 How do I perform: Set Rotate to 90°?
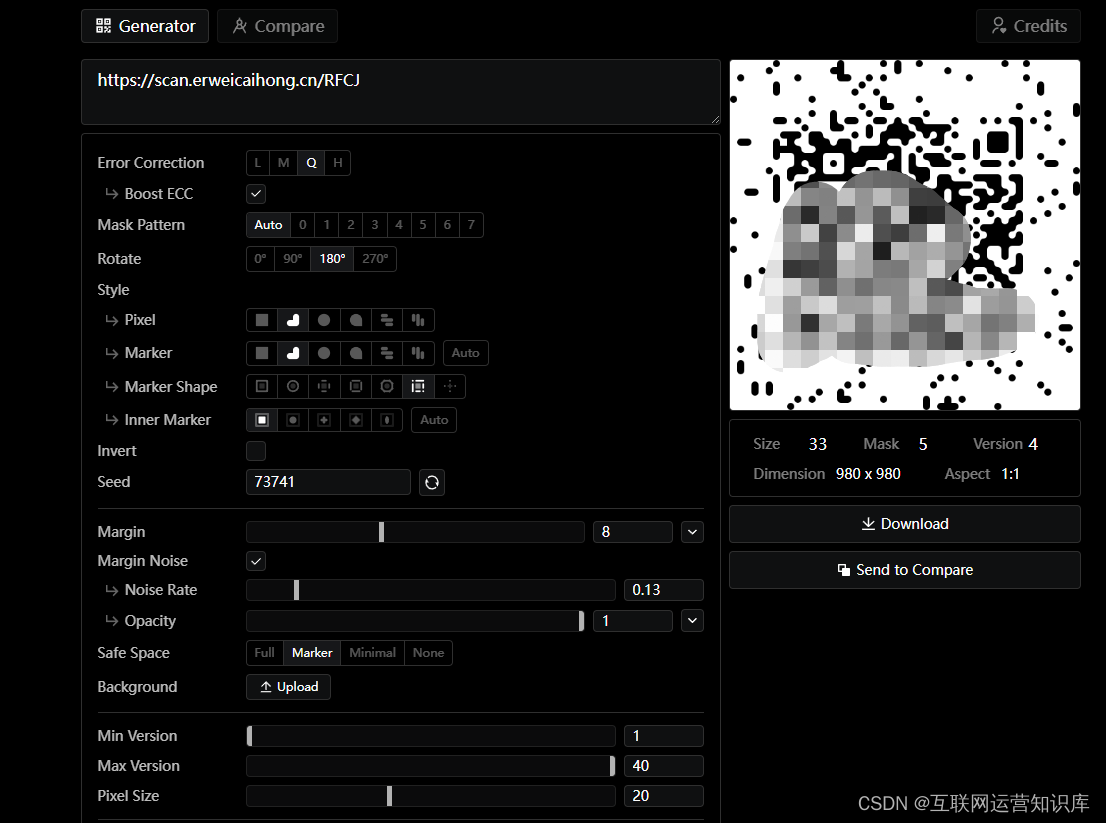click(x=293, y=259)
